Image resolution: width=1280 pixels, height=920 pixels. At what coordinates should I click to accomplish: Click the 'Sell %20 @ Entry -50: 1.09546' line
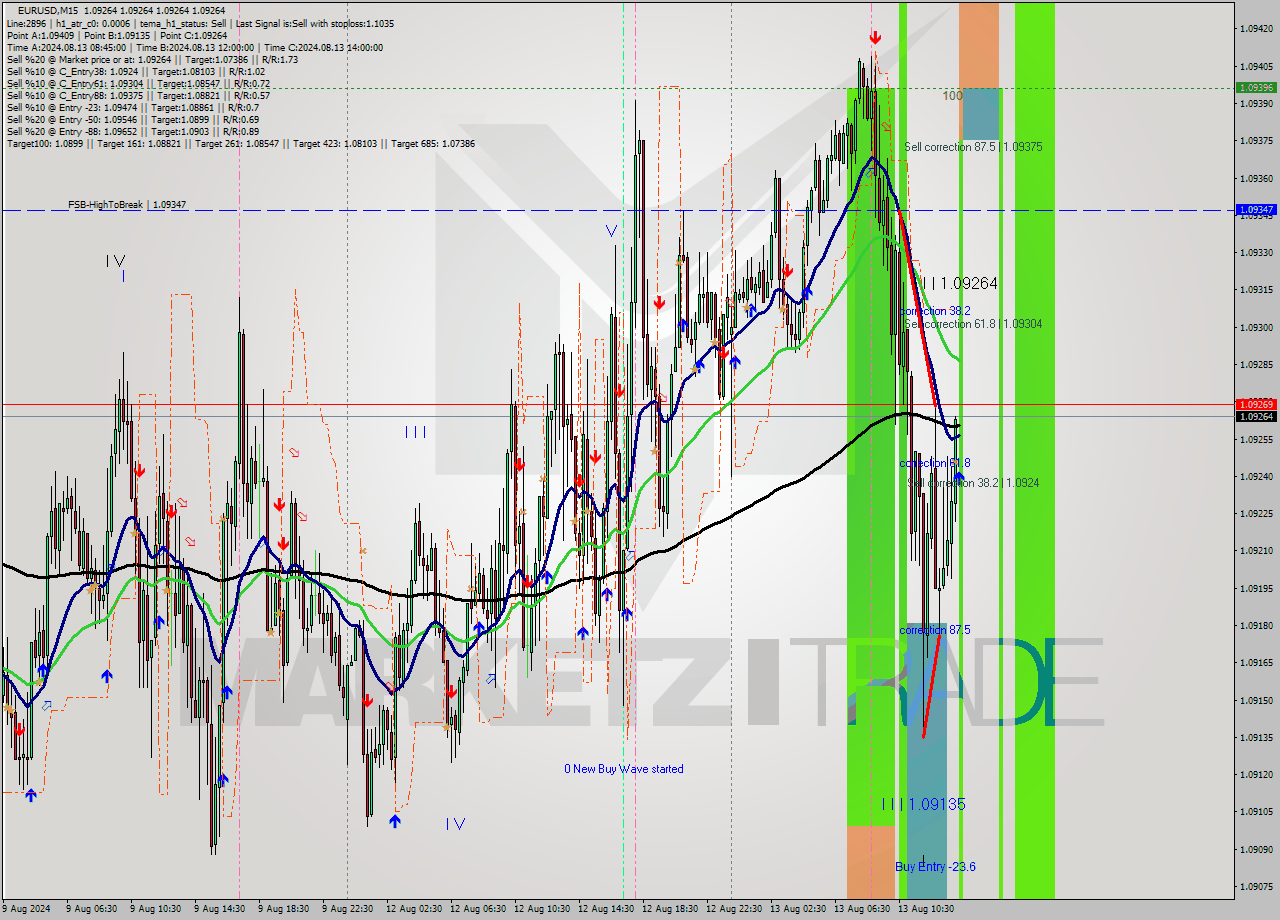(133, 119)
